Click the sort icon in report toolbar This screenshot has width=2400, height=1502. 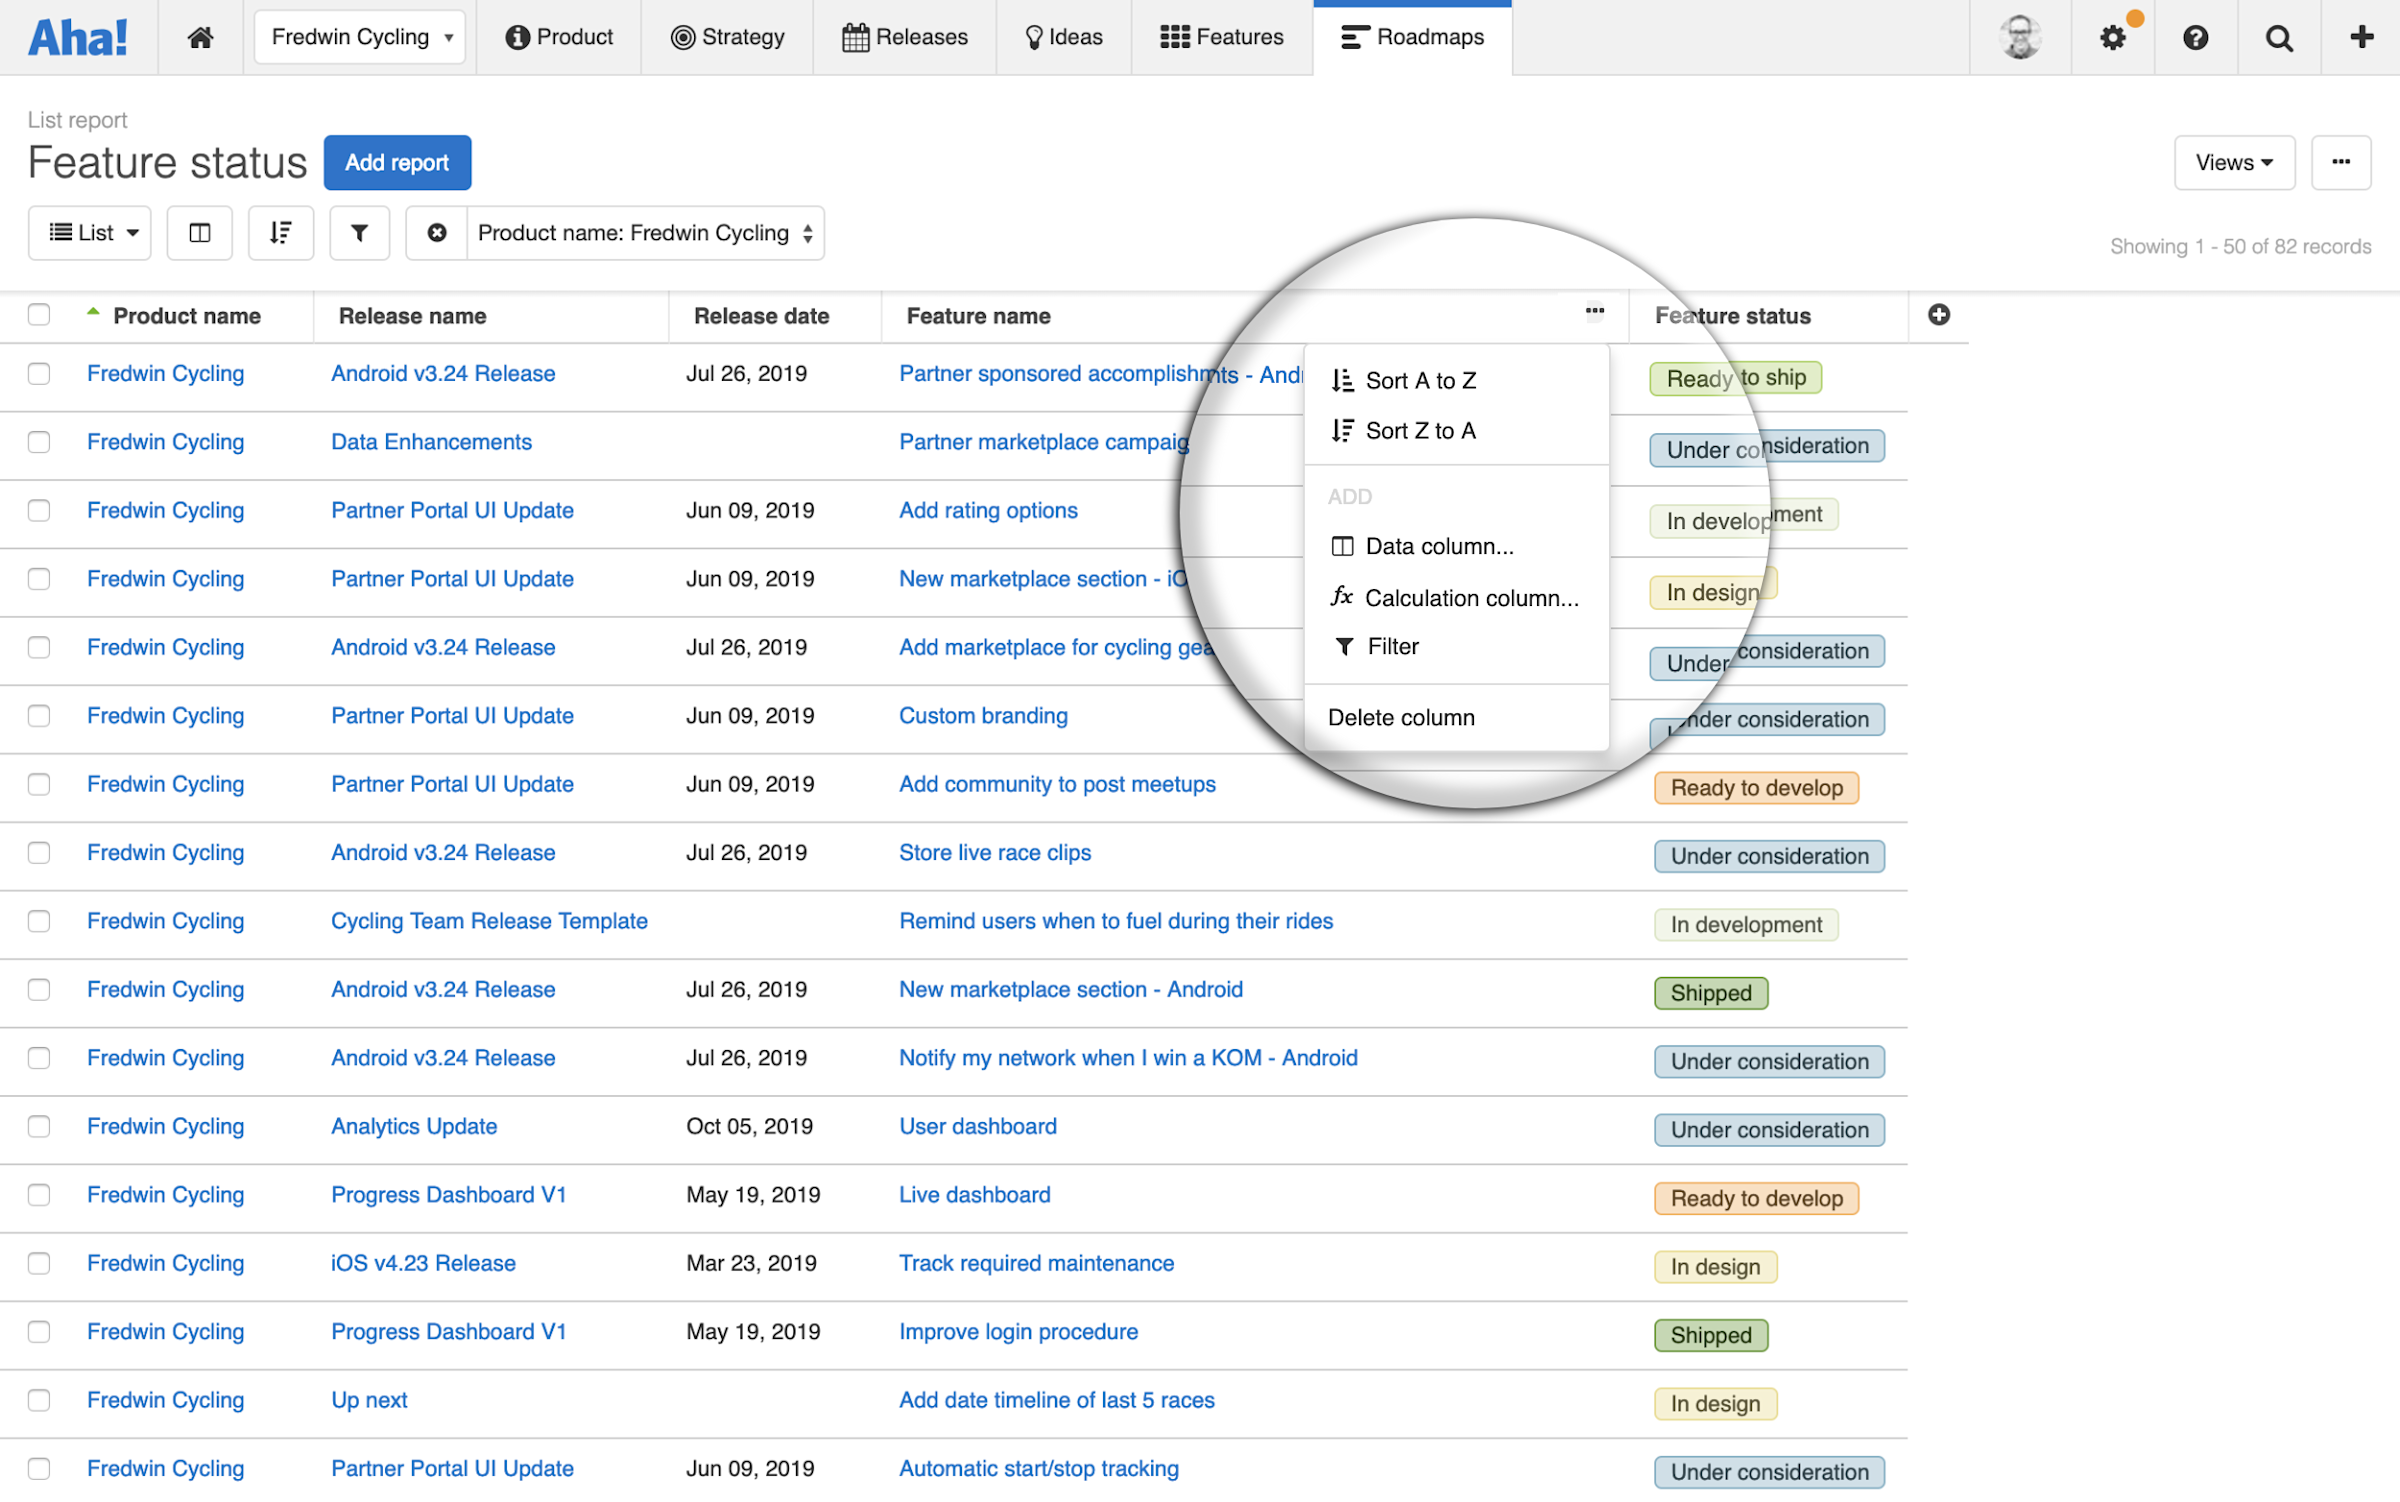(281, 233)
